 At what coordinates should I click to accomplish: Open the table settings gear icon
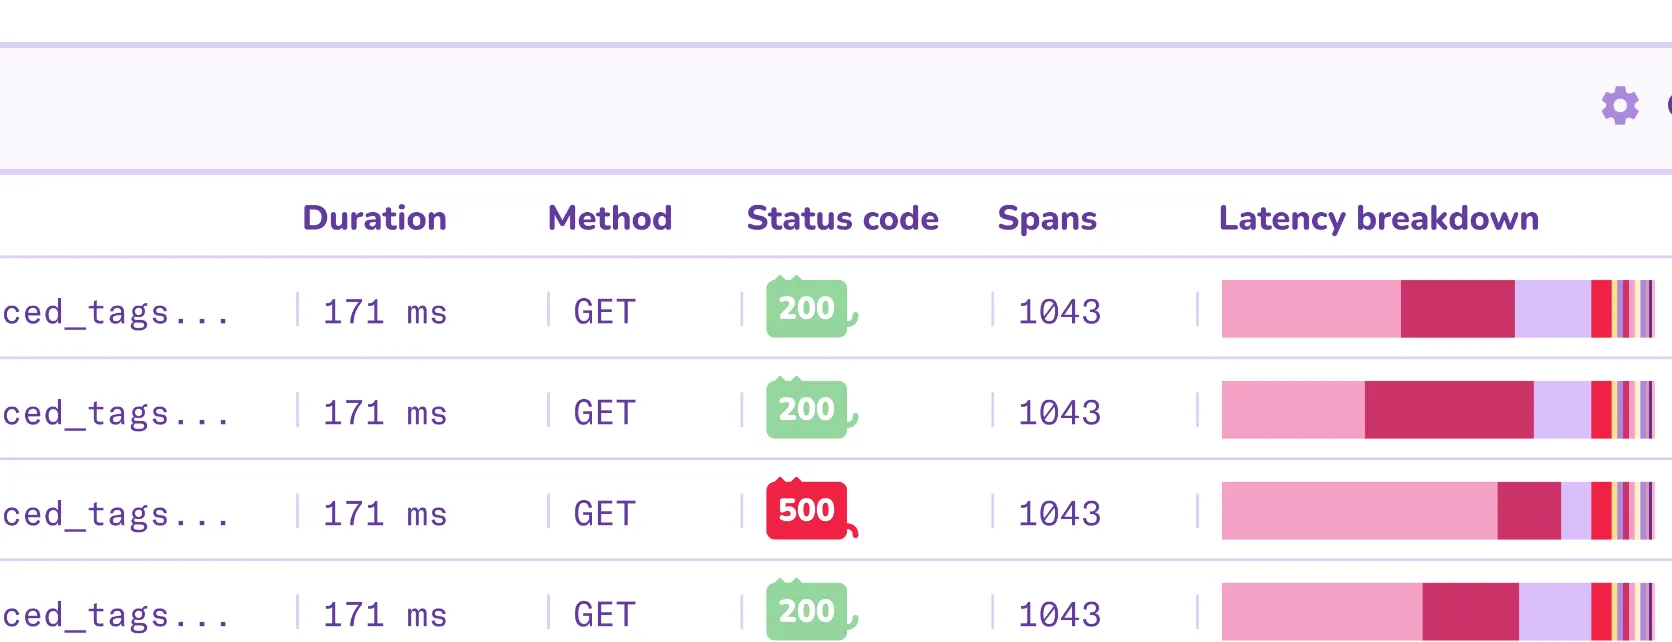pos(1619,106)
